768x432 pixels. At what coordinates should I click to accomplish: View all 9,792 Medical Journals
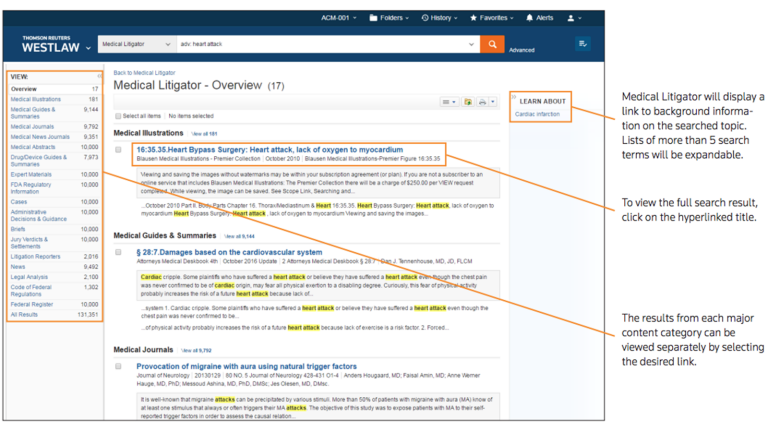(196, 350)
